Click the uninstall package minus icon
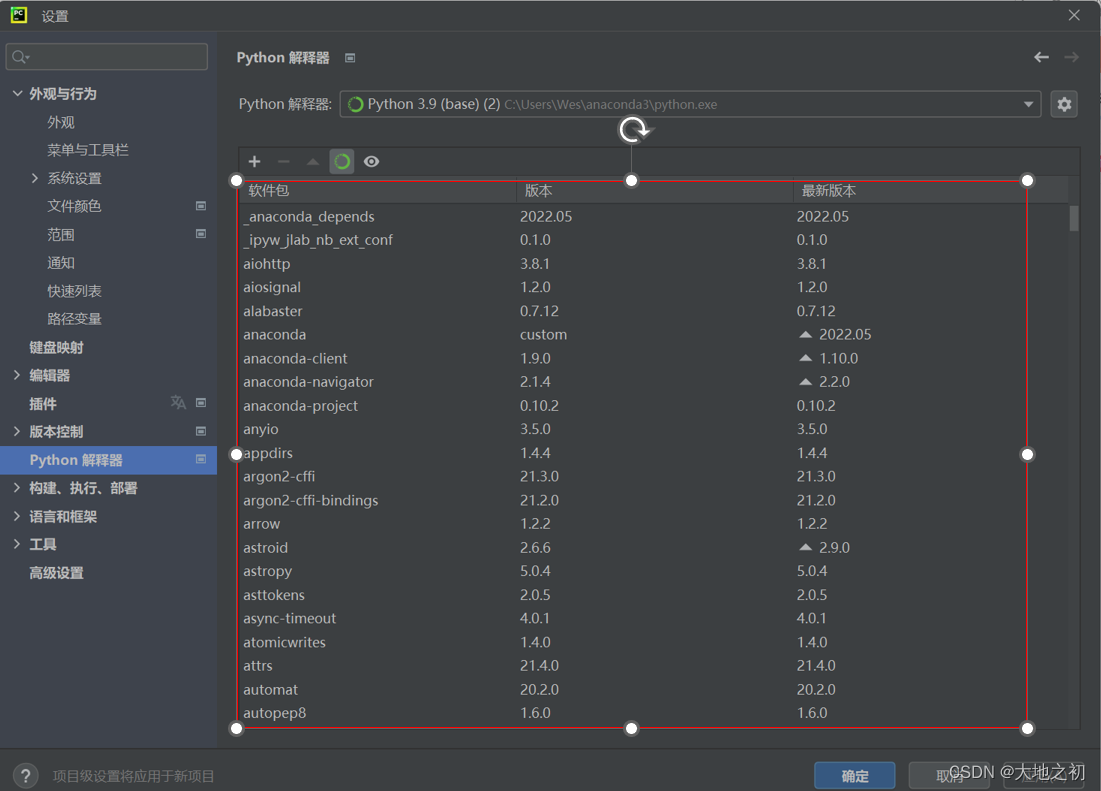The height and width of the screenshot is (791, 1101). point(284,162)
